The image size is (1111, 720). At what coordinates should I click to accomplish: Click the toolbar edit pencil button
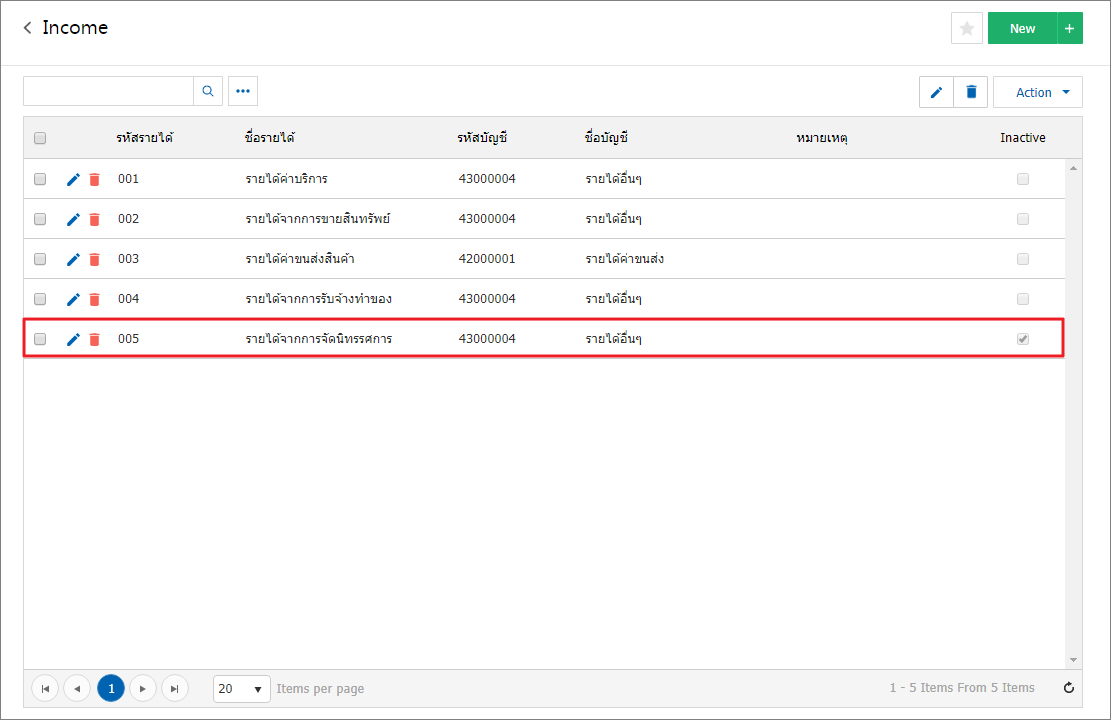(x=936, y=92)
